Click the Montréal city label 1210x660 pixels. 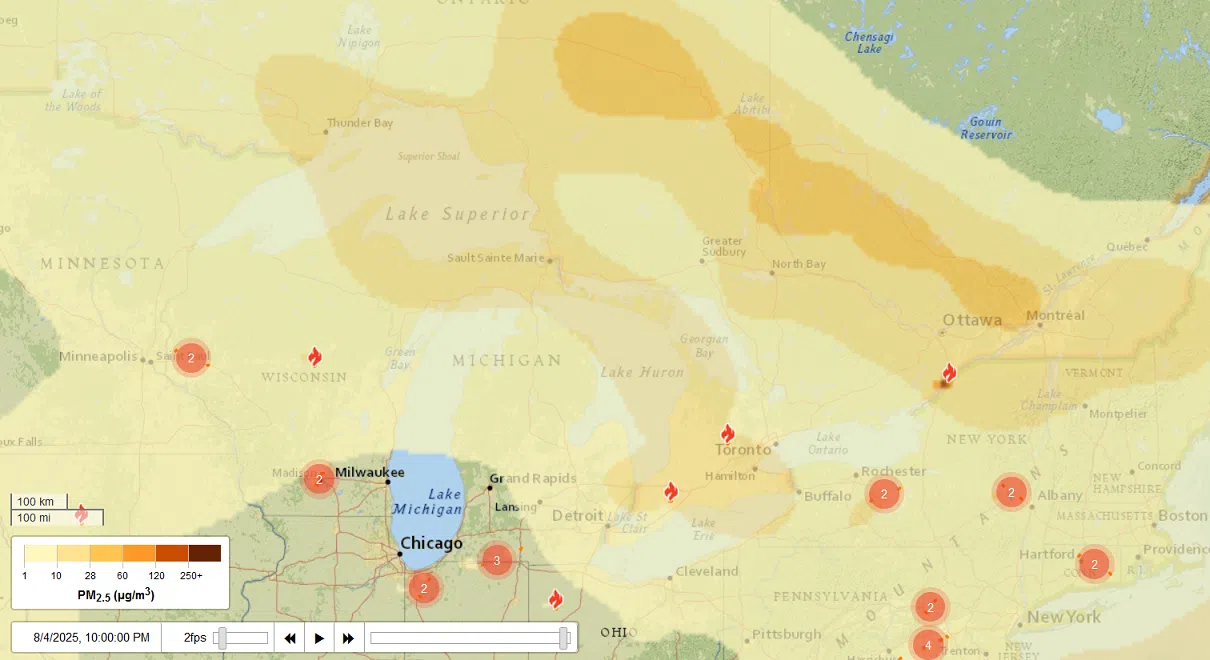(x=1055, y=315)
